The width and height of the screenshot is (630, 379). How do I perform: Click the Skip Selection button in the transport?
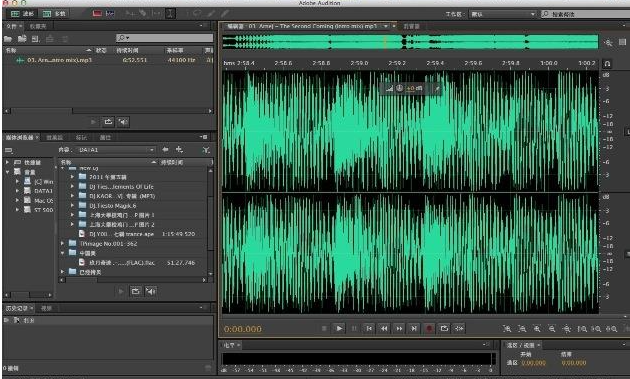tap(459, 328)
